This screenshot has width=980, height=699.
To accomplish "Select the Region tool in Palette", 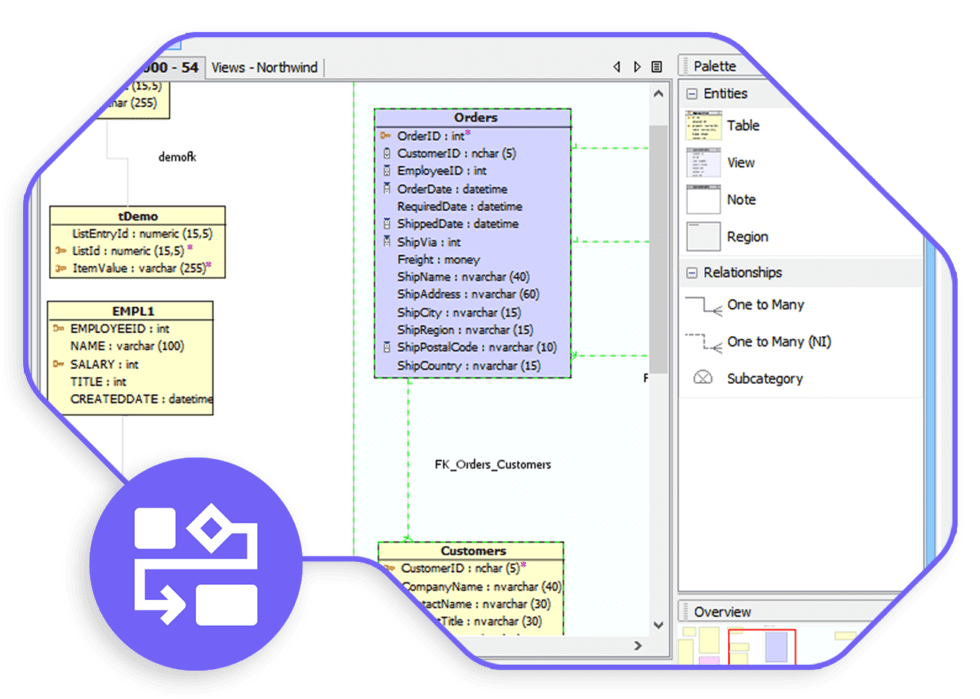I will [747, 236].
